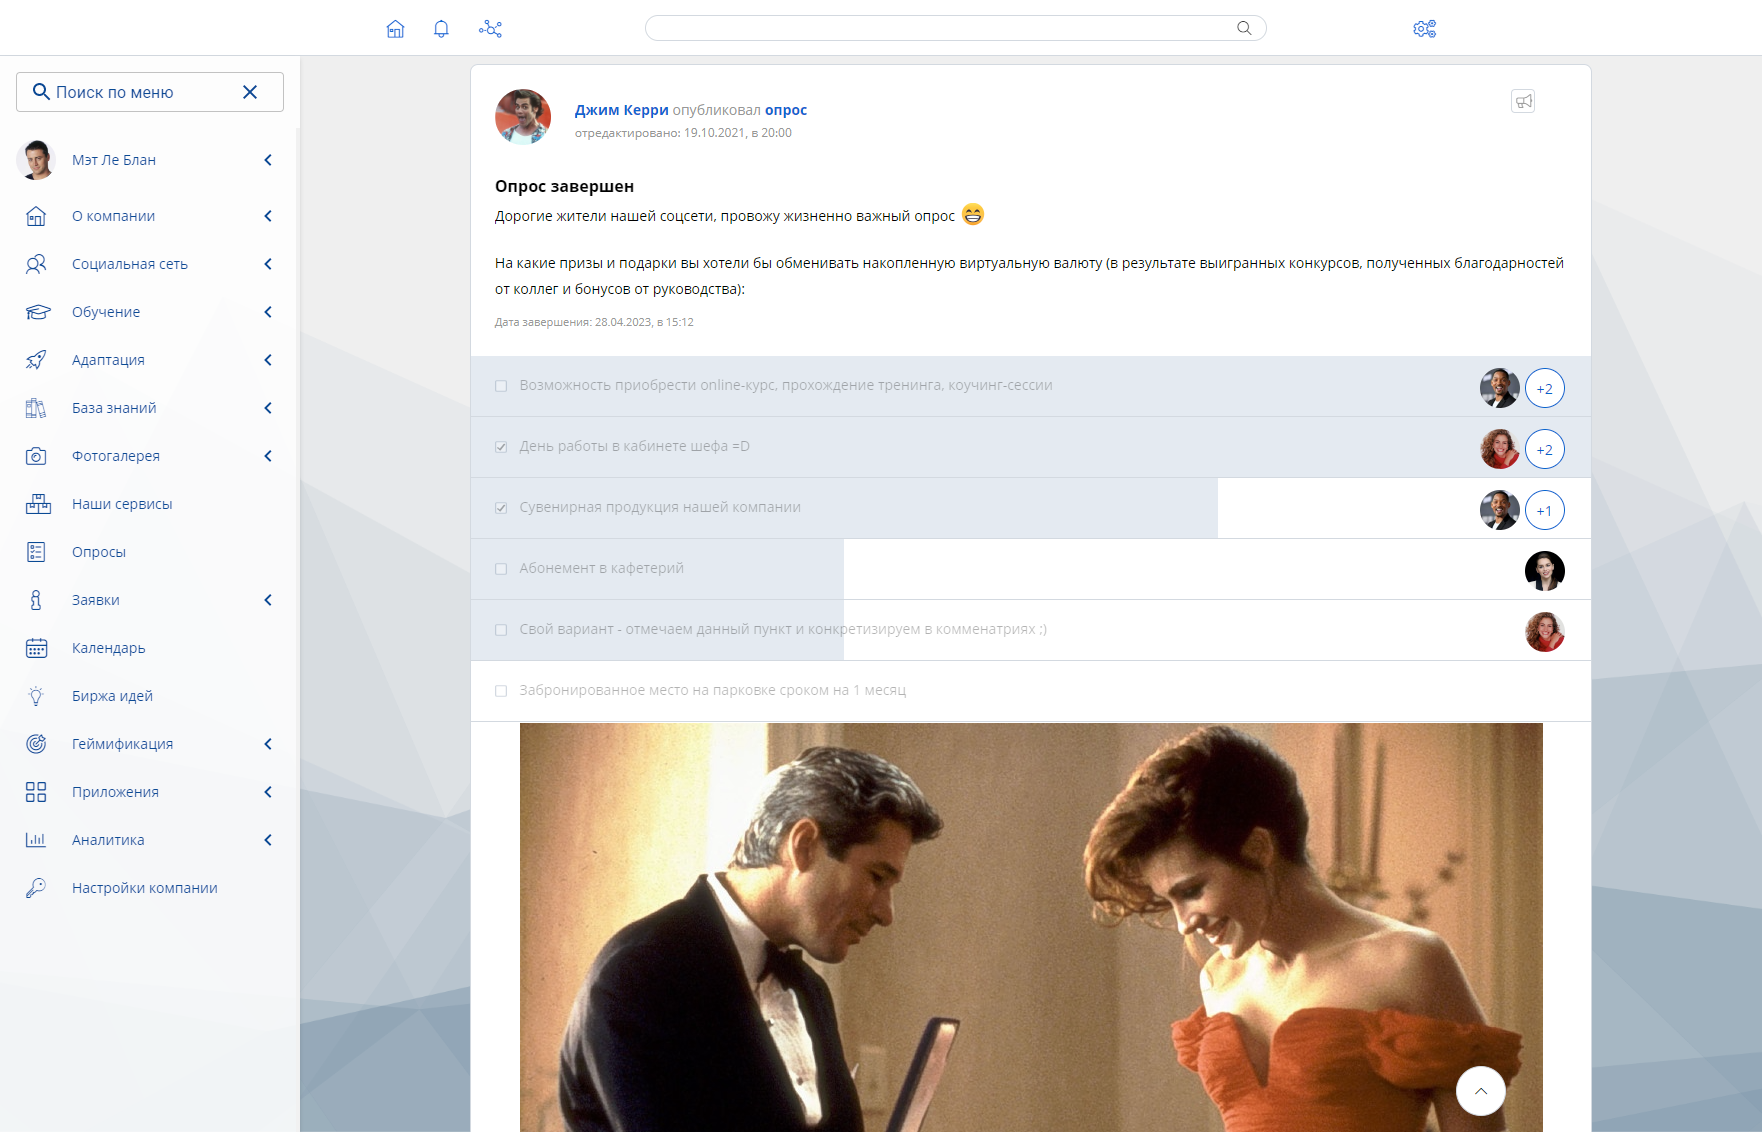Click the boxes icon for Наши сервисы
The image size is (1762, 1132).
[x=38, y=504]
